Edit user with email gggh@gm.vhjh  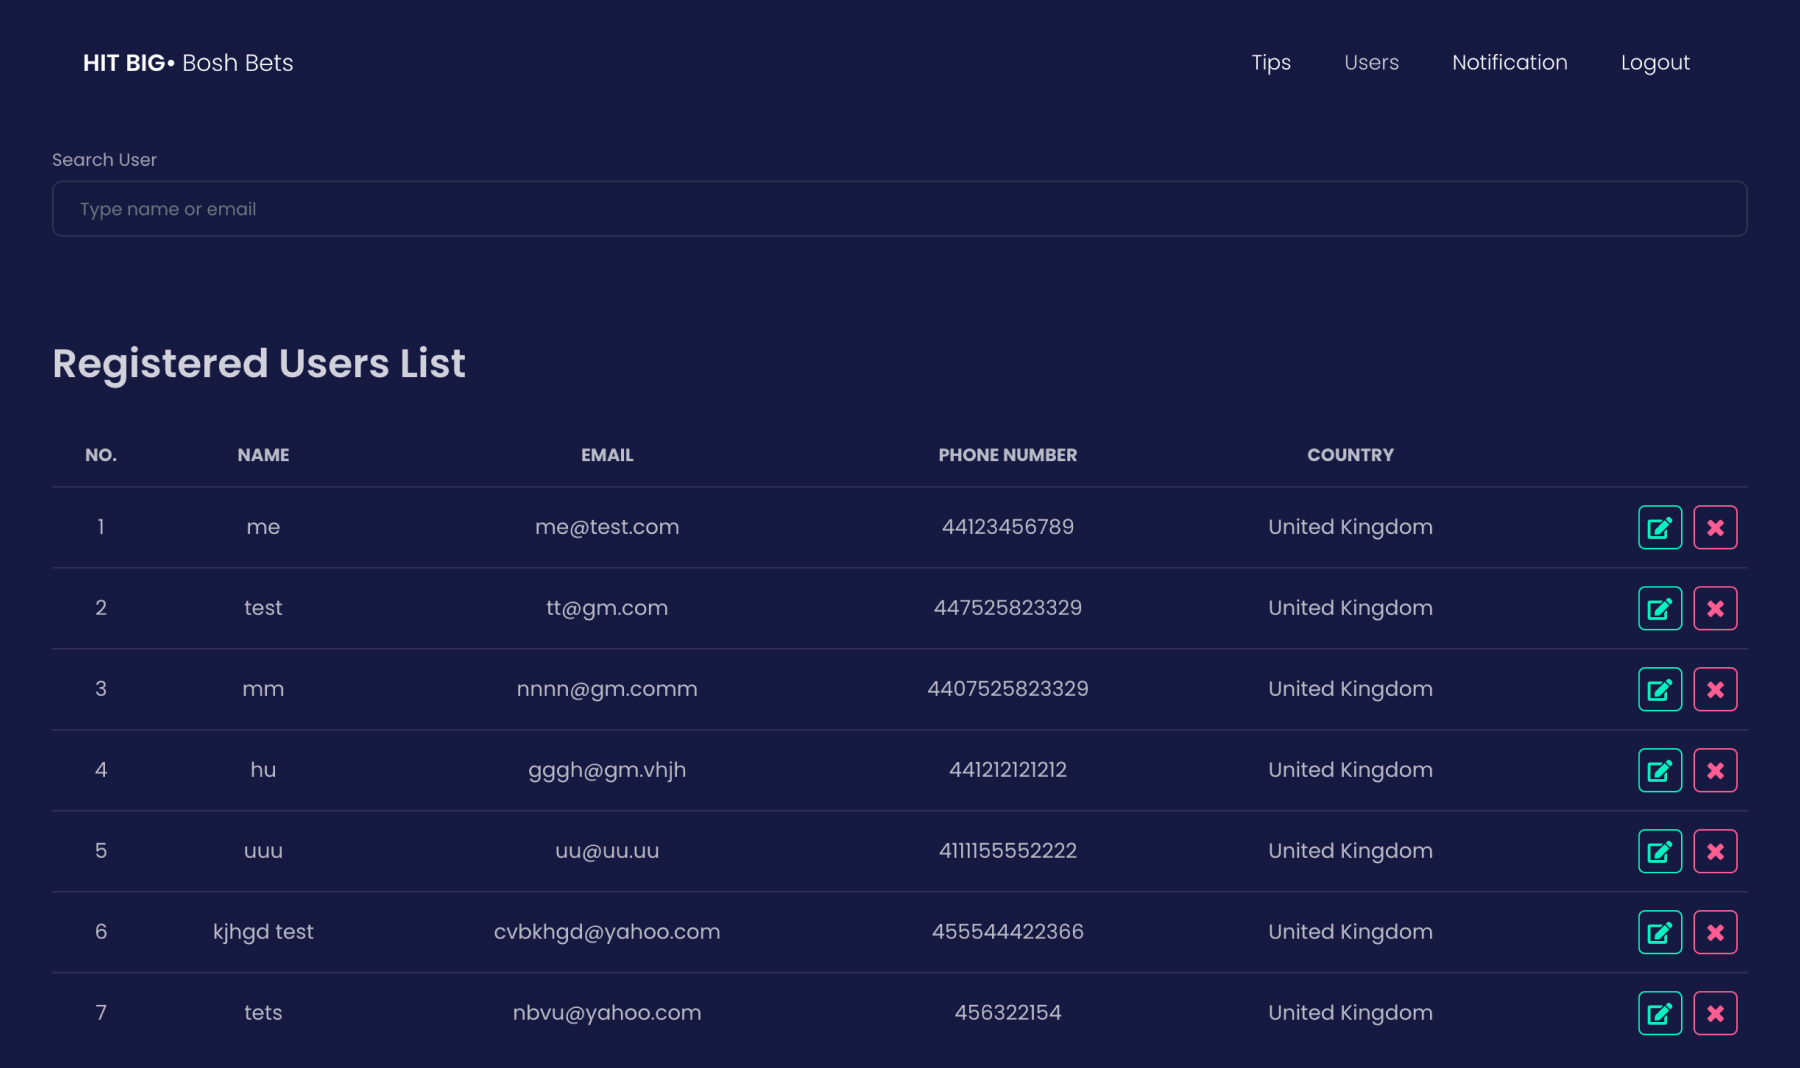point(1659,771)
